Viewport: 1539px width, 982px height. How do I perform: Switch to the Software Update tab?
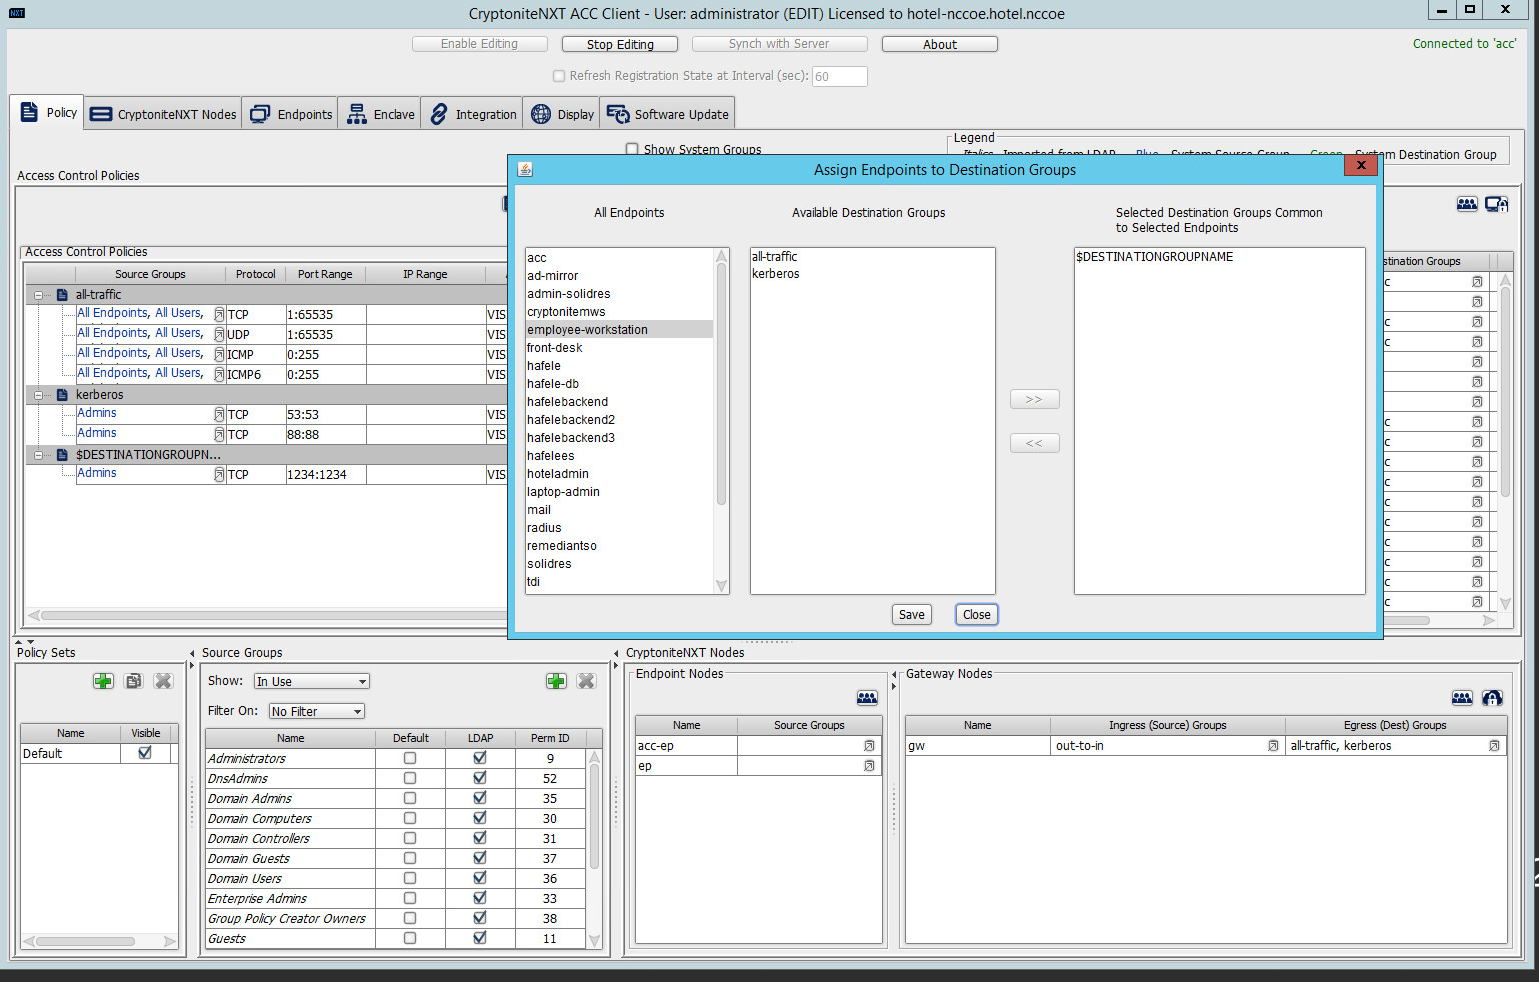tap(668, 114)
